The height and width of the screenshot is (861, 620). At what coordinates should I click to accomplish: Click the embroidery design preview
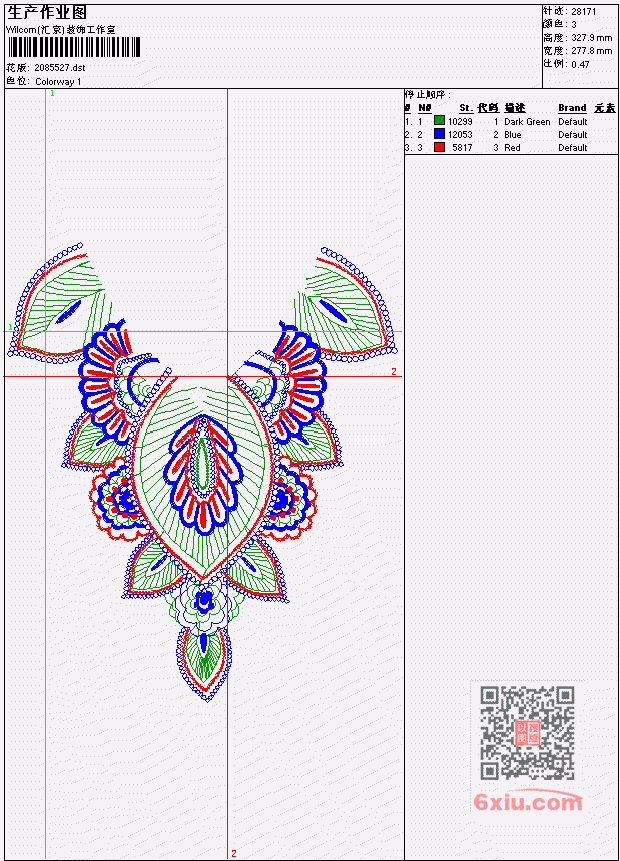(203, 472)
